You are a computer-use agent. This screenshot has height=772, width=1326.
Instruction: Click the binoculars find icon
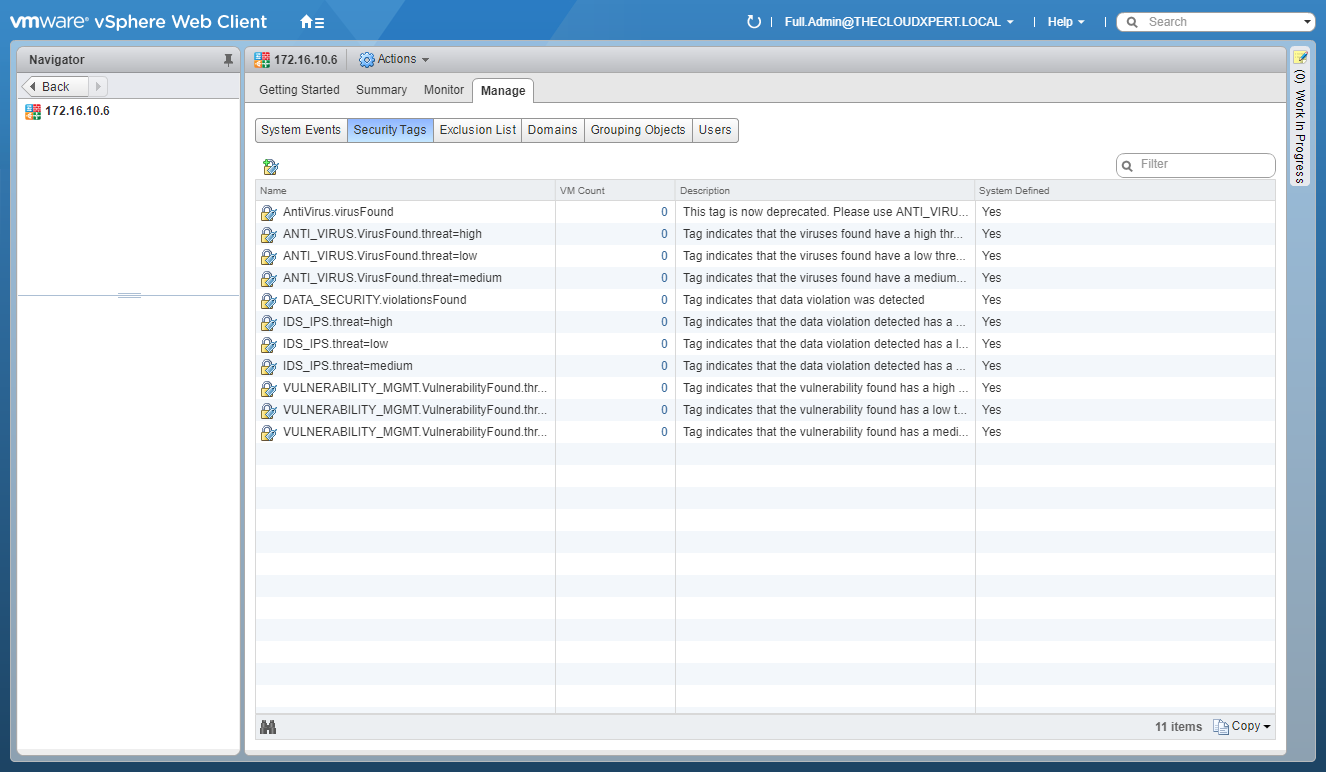coord(268,727)
